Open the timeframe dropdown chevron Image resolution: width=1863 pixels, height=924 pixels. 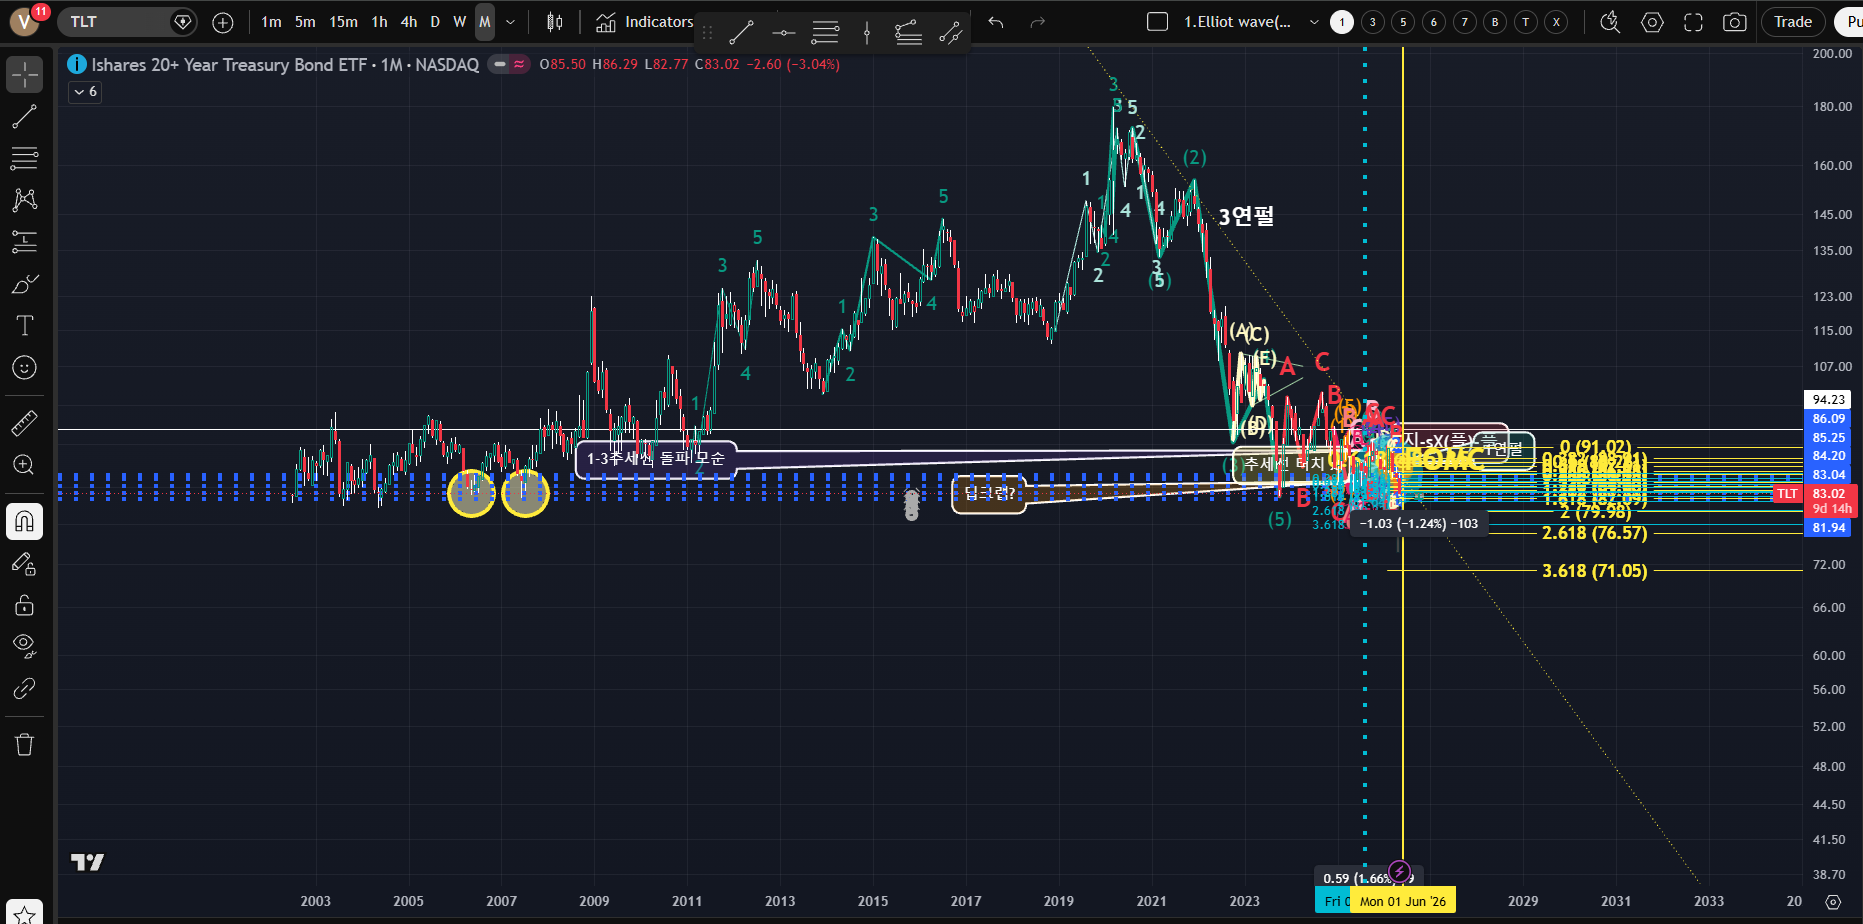pos(511,22)
